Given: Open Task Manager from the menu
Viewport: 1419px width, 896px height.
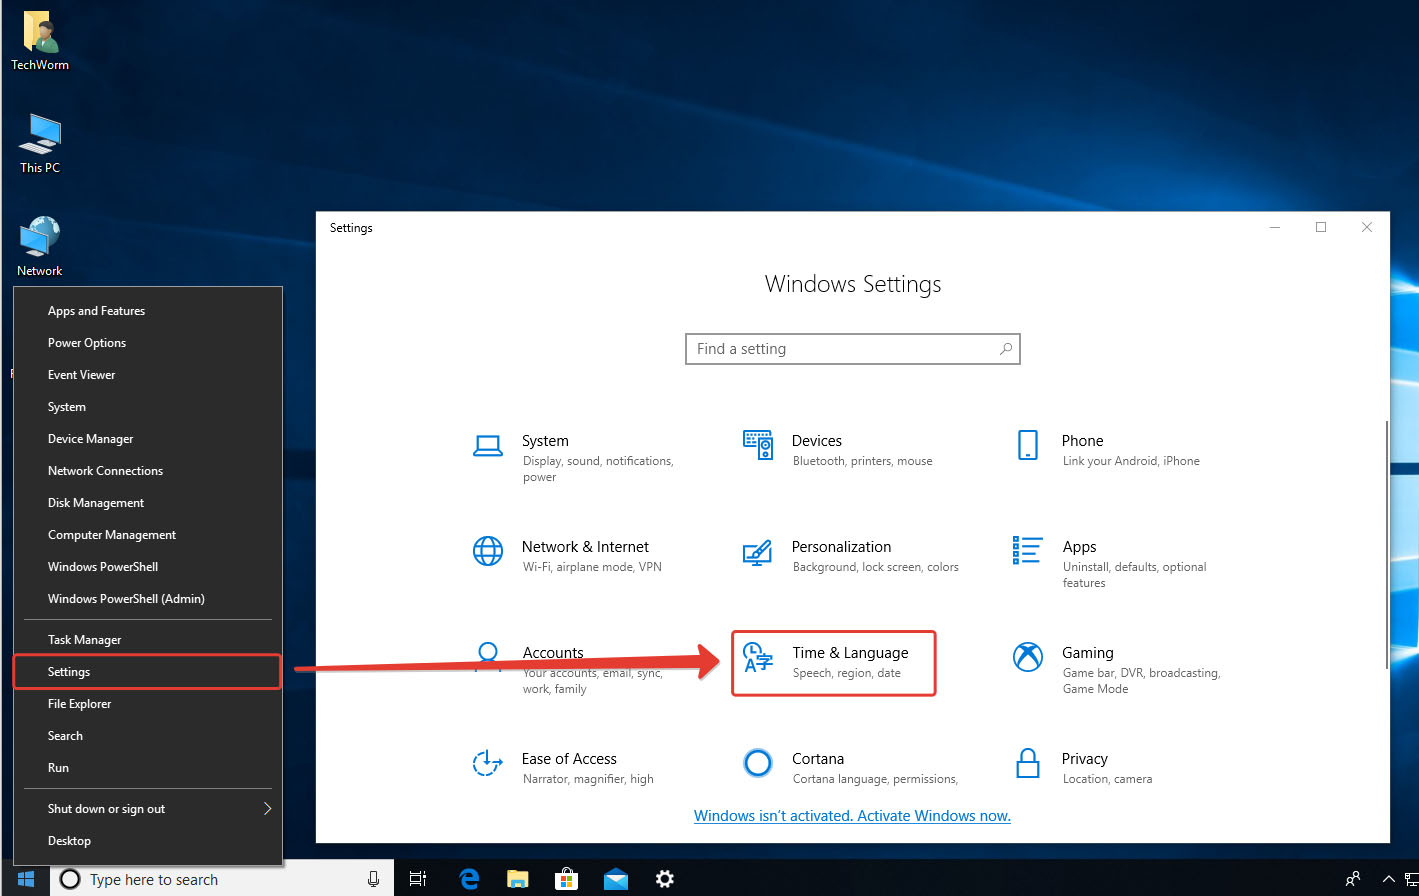Looking at the screenshot, I should click(x=85, y=640).
